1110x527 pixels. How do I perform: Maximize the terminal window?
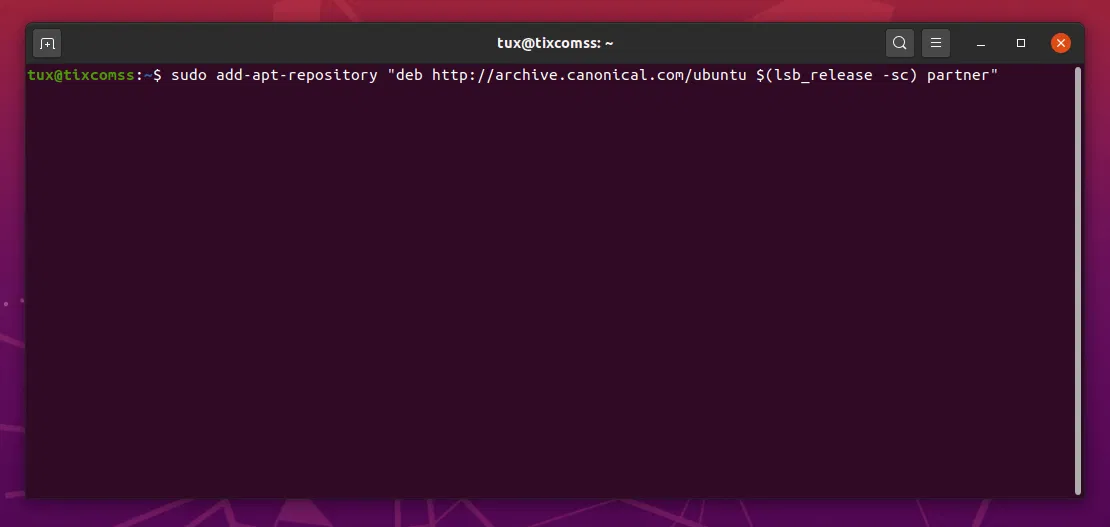[x=1021, y=43]
